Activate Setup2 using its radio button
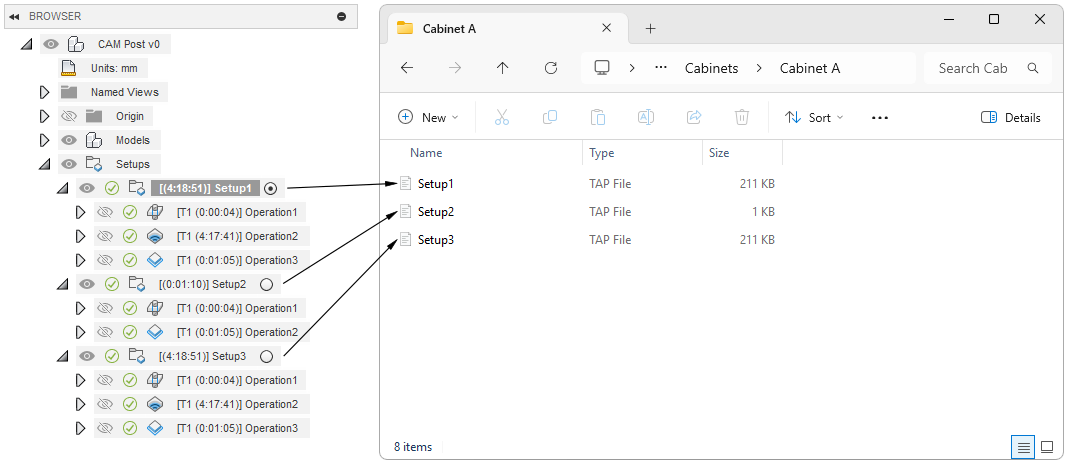This screenshot has width=1068, height=464. (266, 284)
